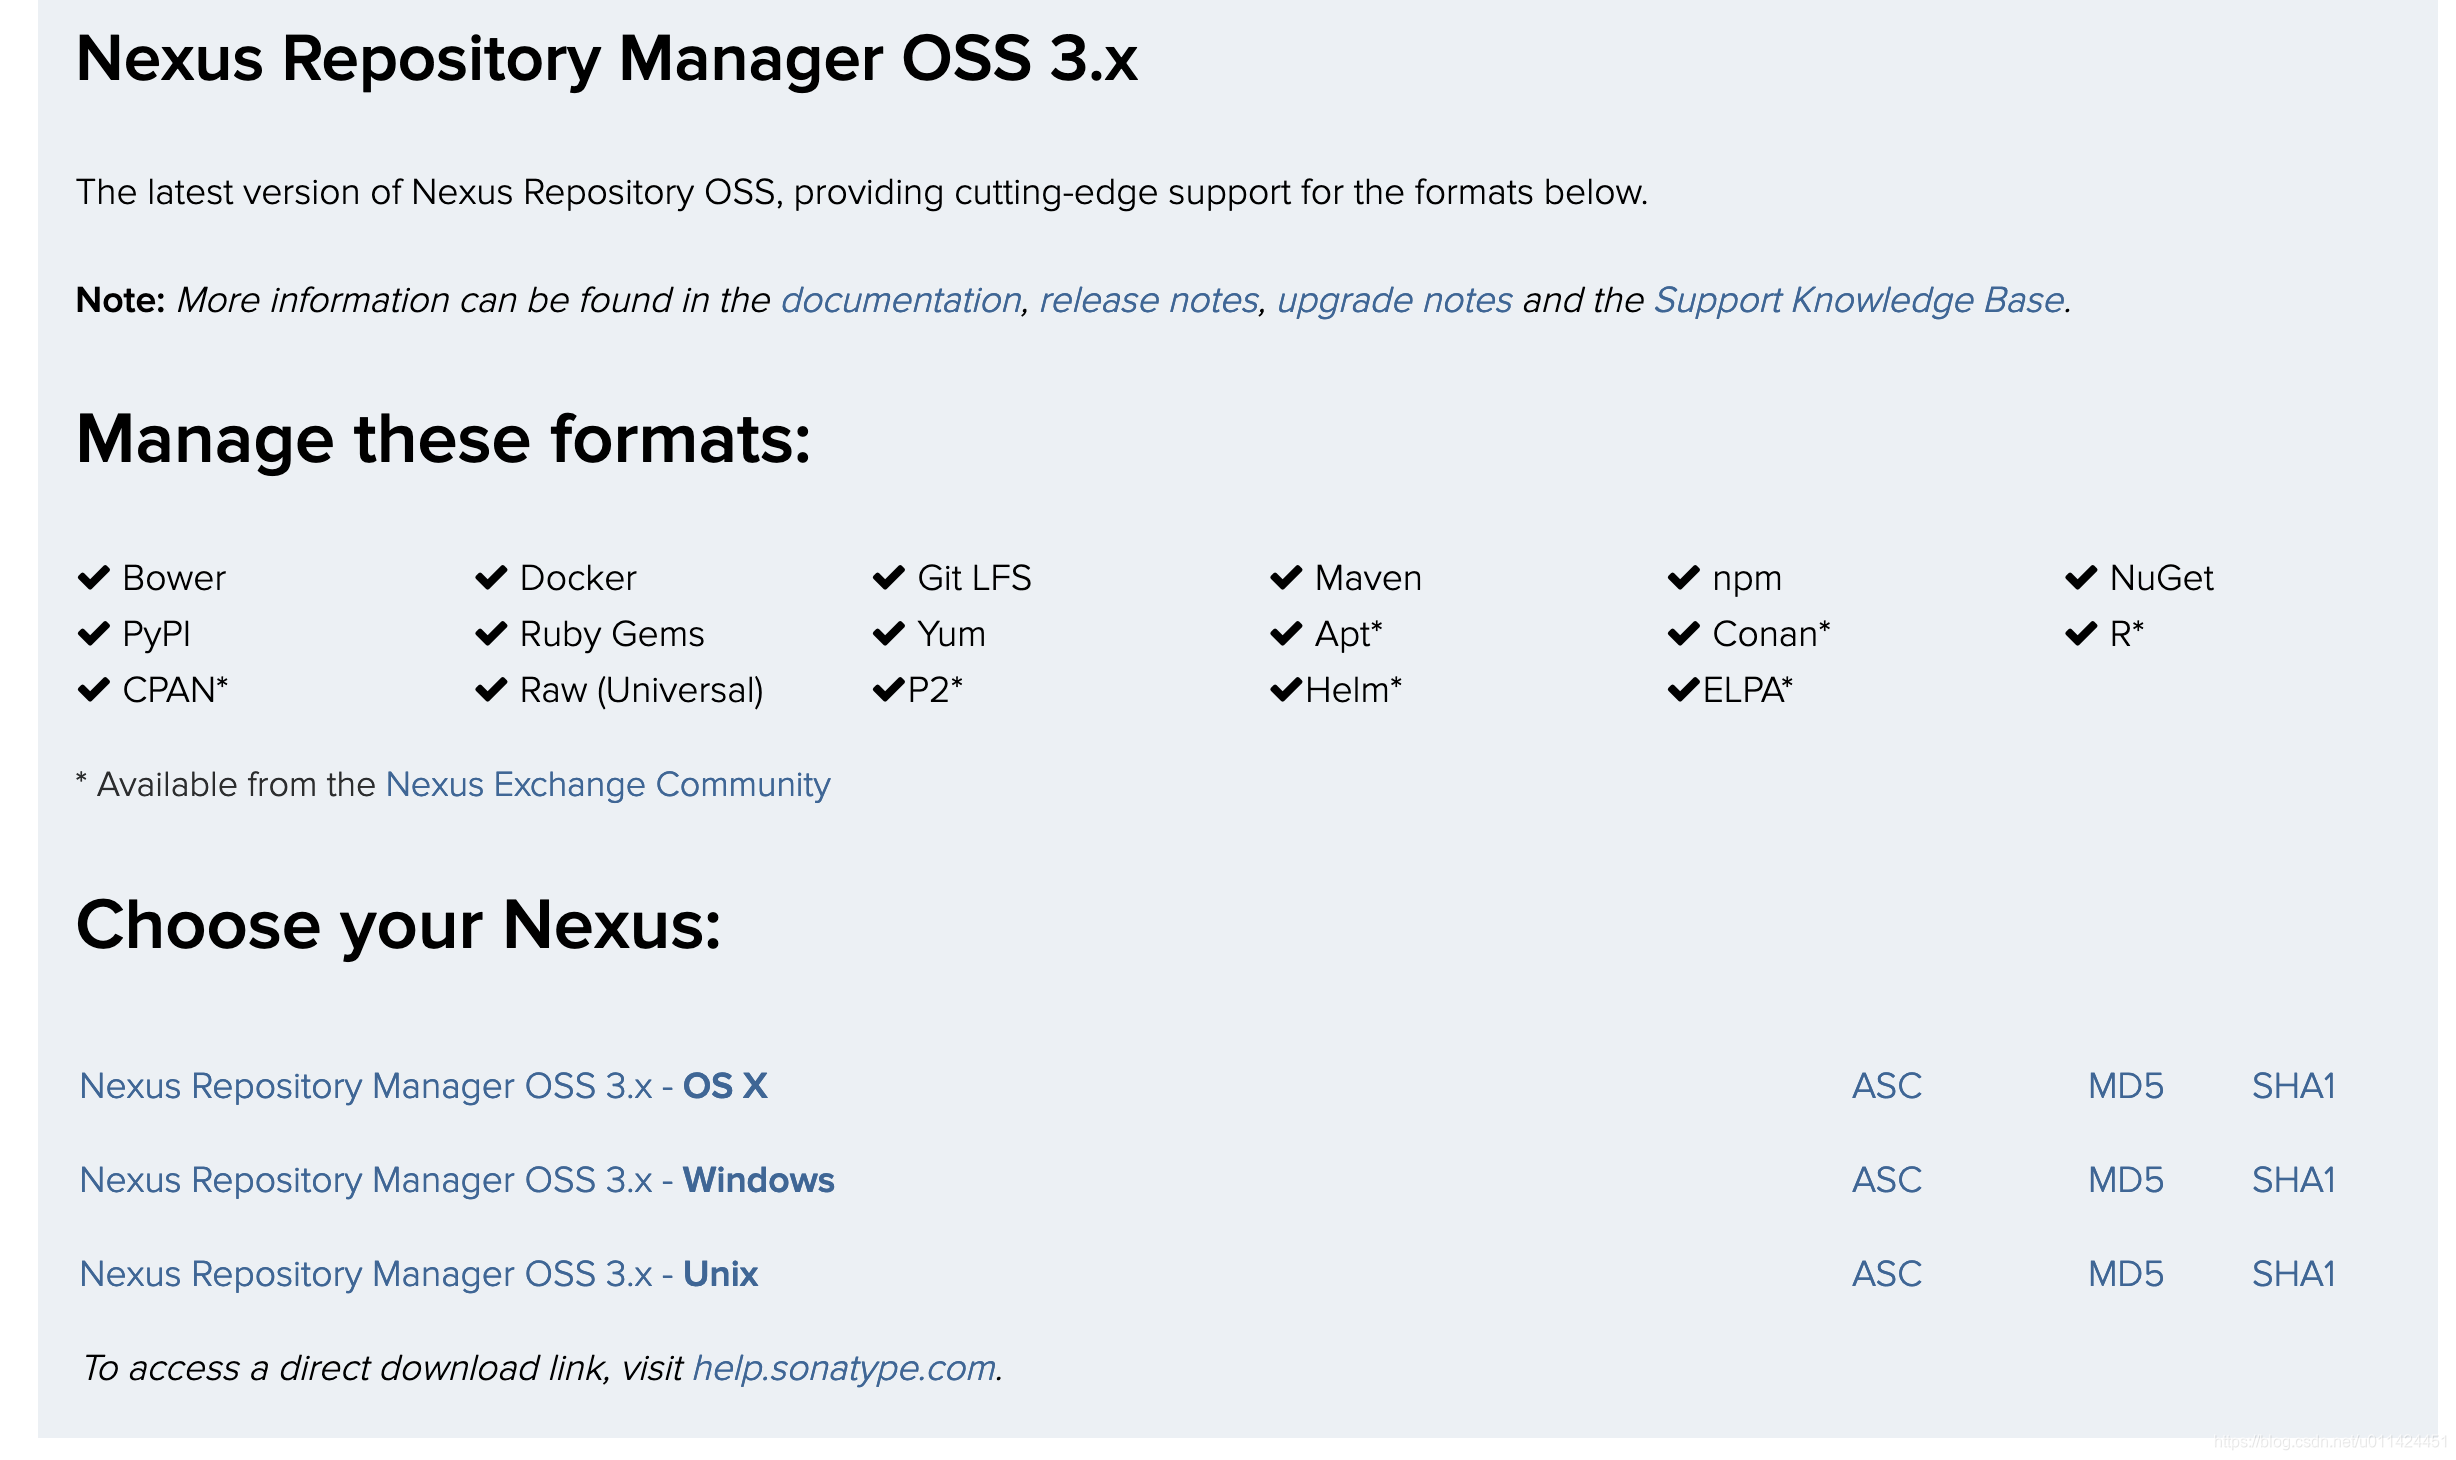Image resolution: width=2456 pixels, height=1460 pixels.
Task: Click the checkmark next to Maven
Action: point(1286,578)
